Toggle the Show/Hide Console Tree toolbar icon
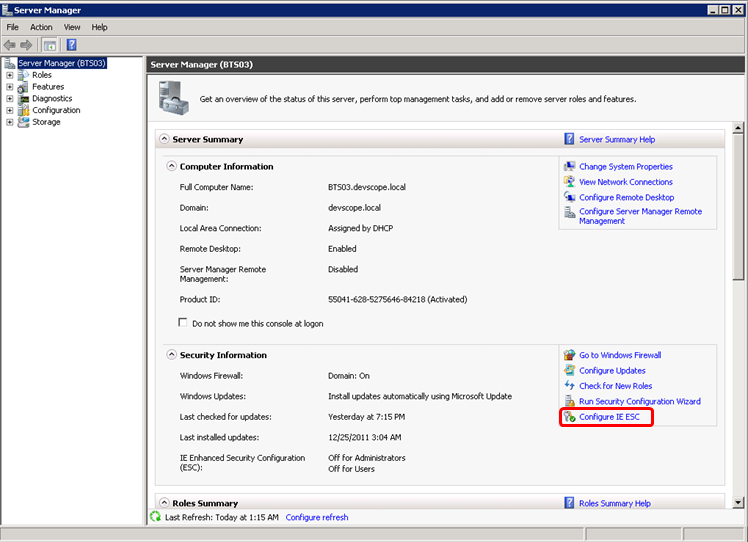748x542 pixels. point(50,45)
